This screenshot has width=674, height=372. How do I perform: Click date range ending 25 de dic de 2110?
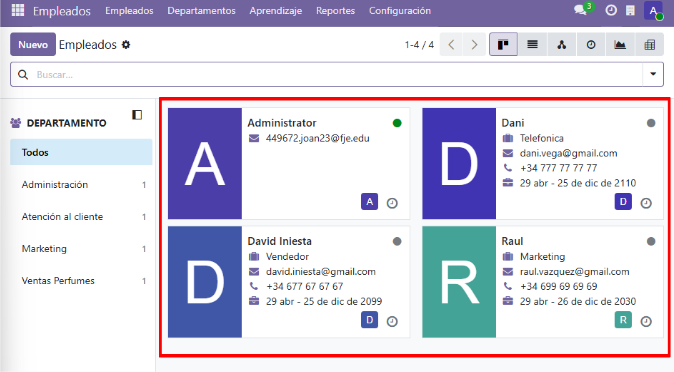pos(578,183)
